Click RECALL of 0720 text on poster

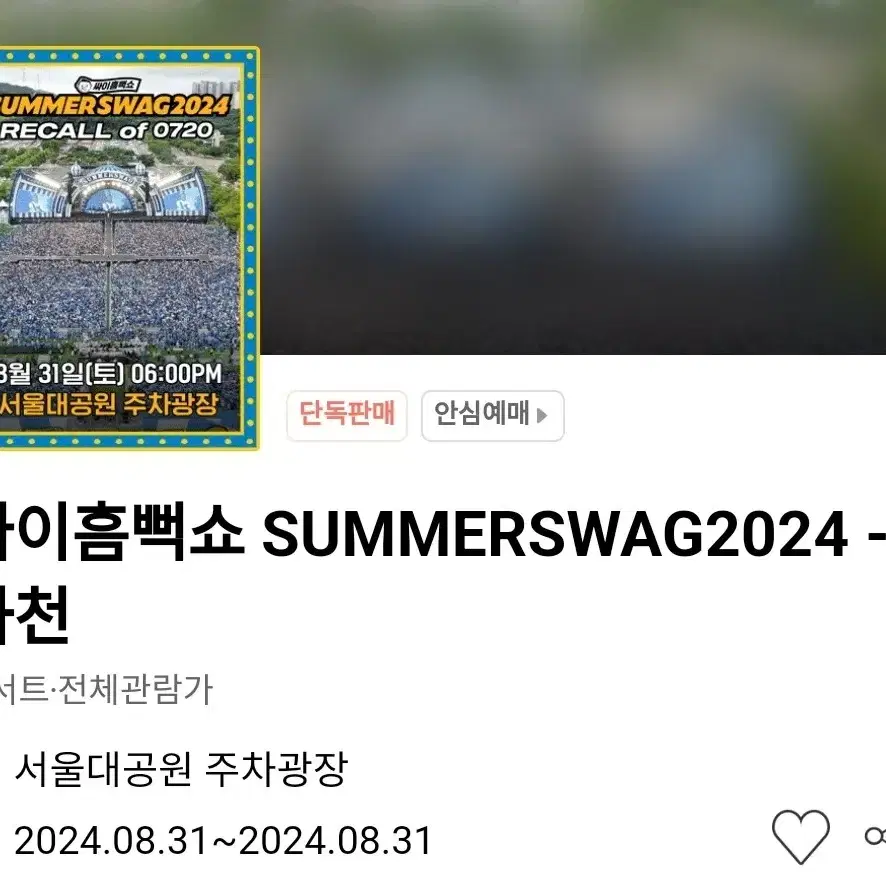tap(107, 131)
